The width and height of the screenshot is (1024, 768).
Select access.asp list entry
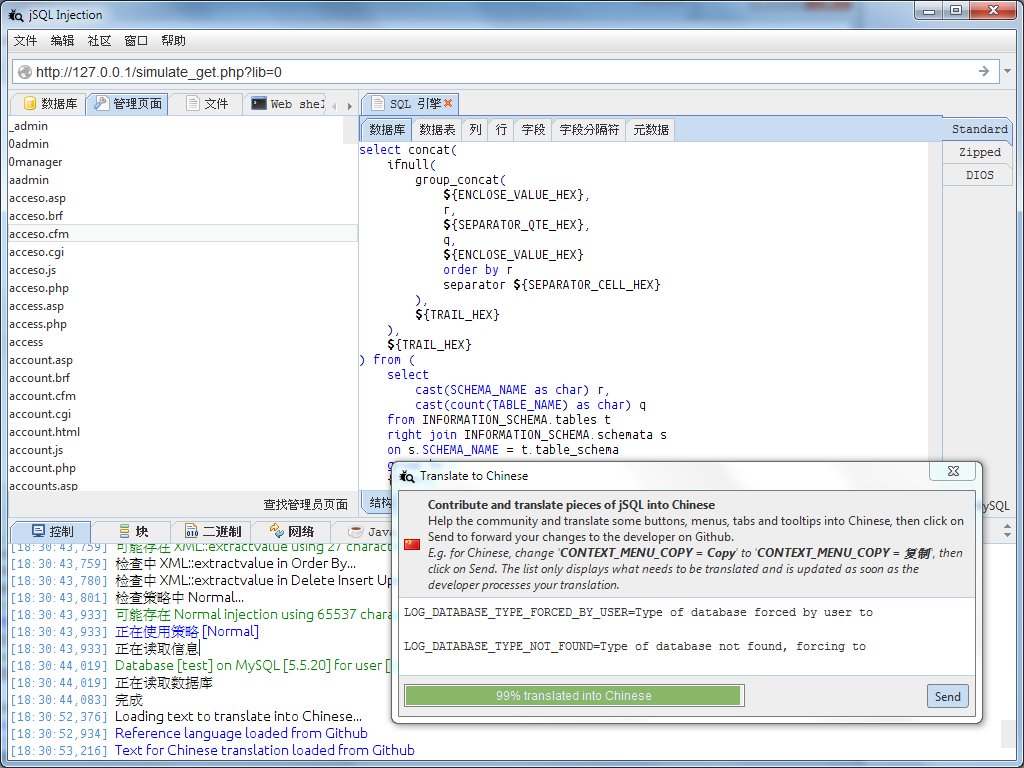183,306
